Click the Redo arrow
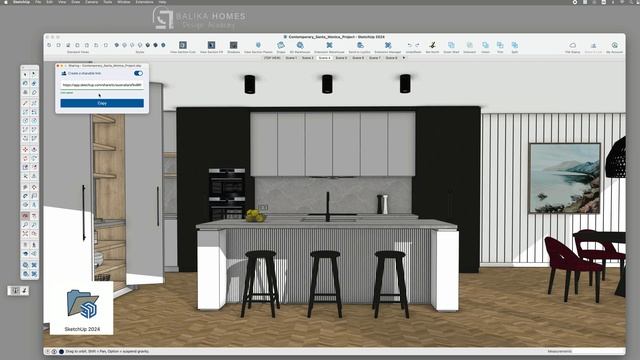Screen dimensions: 640x360 click(417, 45)
